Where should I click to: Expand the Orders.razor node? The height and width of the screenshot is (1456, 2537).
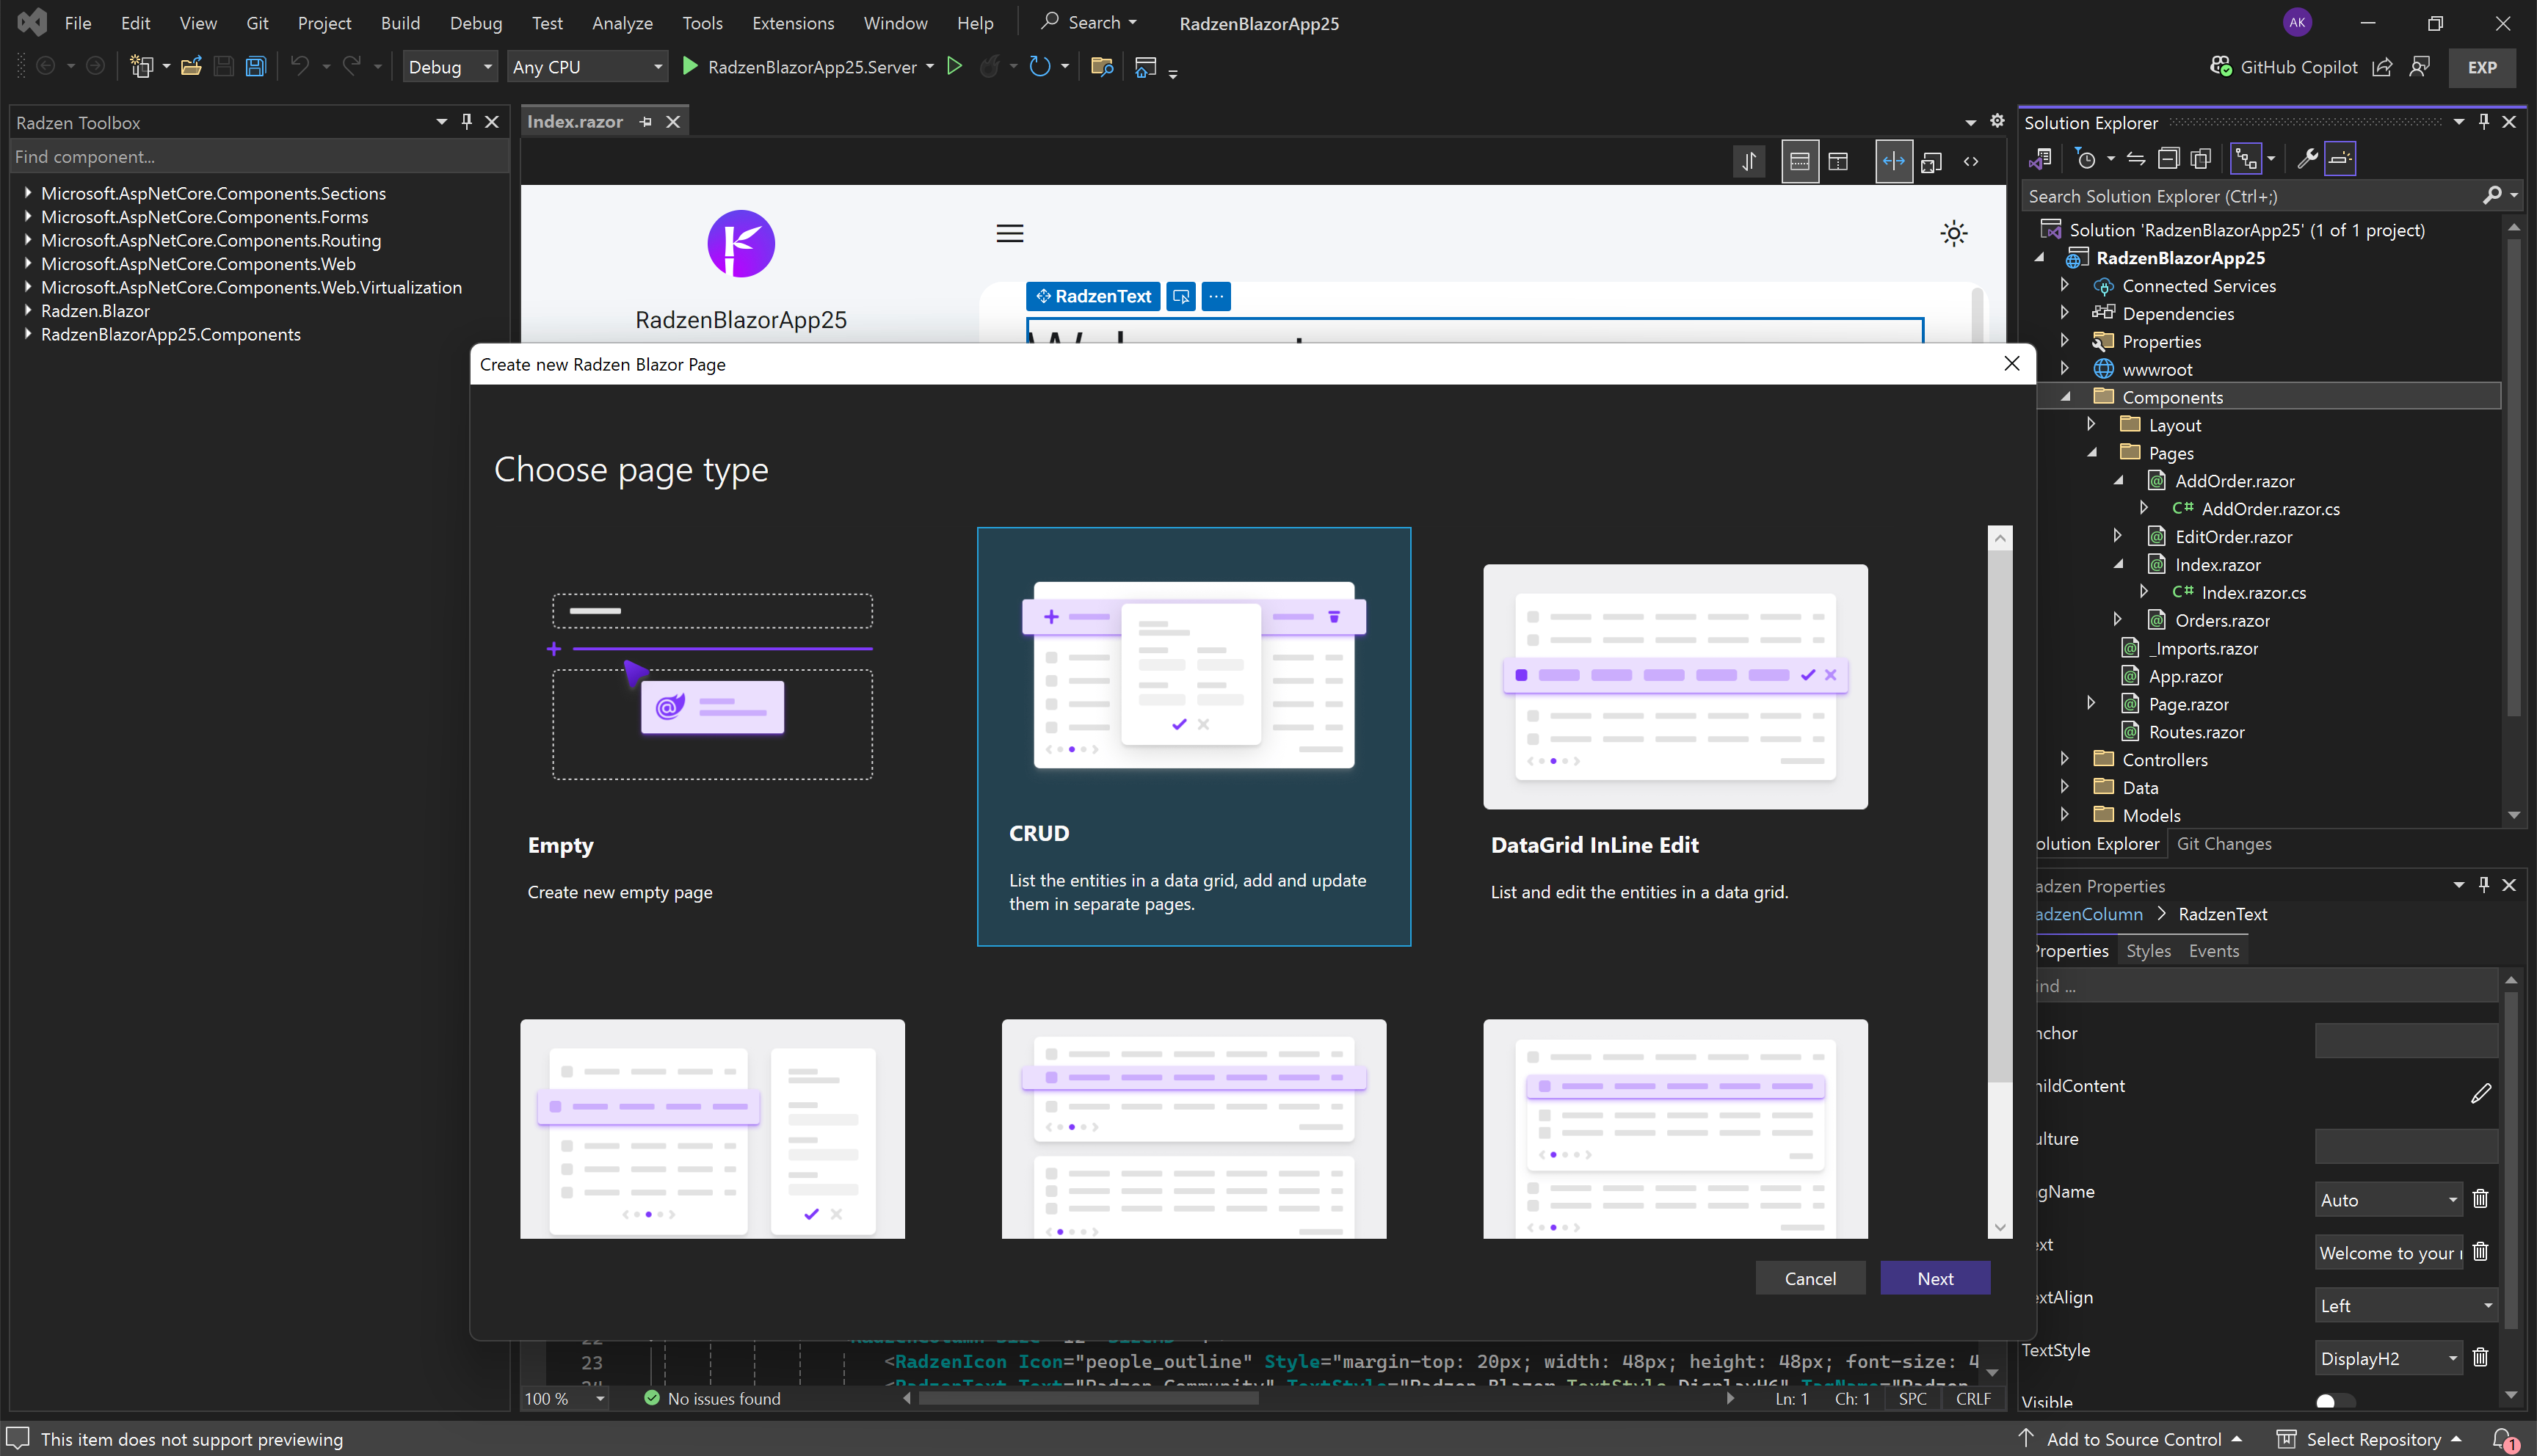pos(2118,620)
